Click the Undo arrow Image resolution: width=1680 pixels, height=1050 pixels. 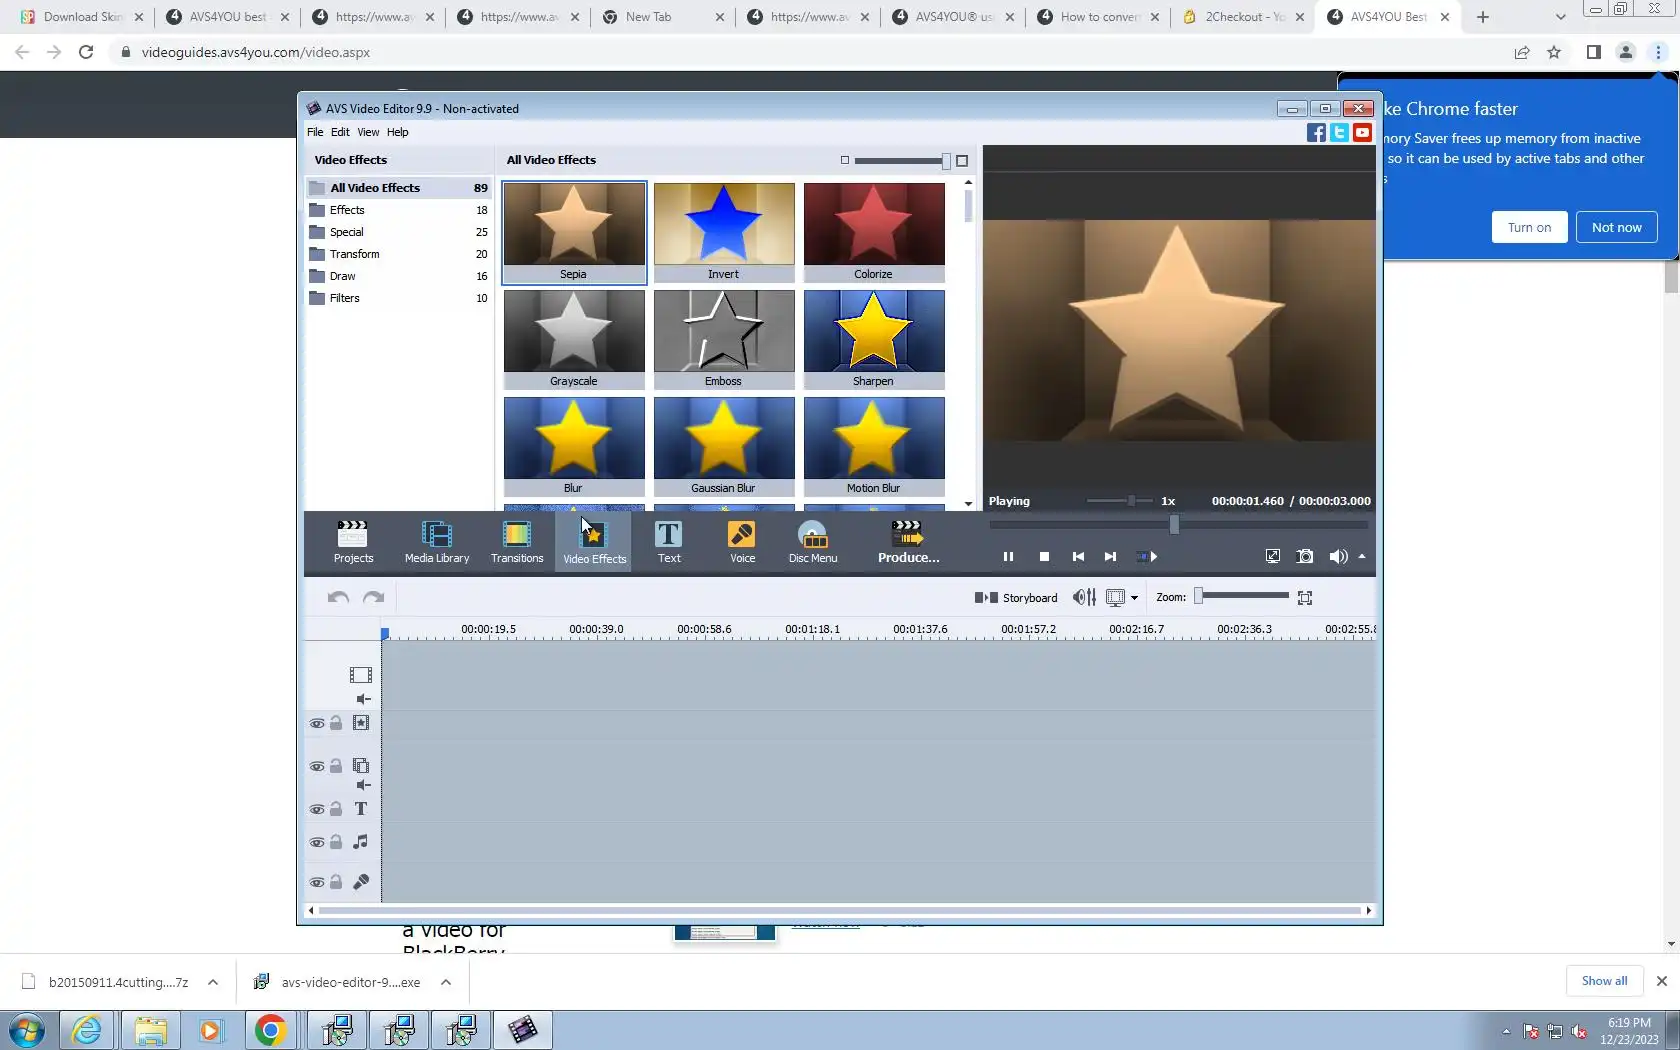(338, 598)
